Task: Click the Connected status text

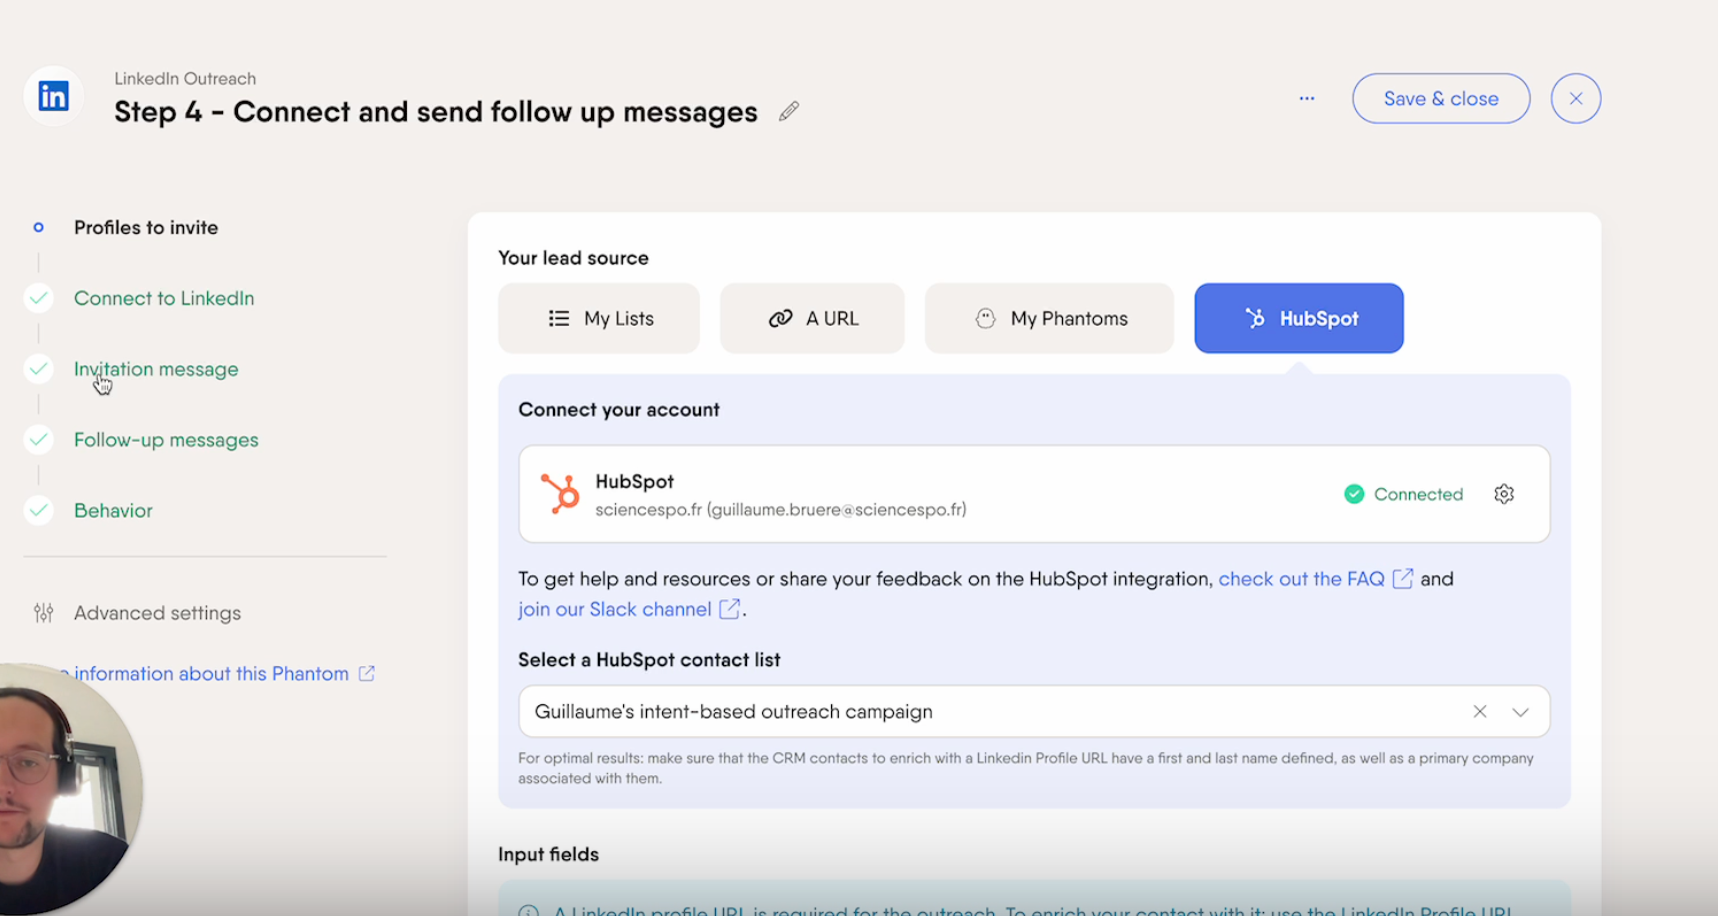Action: [1418, 494]
